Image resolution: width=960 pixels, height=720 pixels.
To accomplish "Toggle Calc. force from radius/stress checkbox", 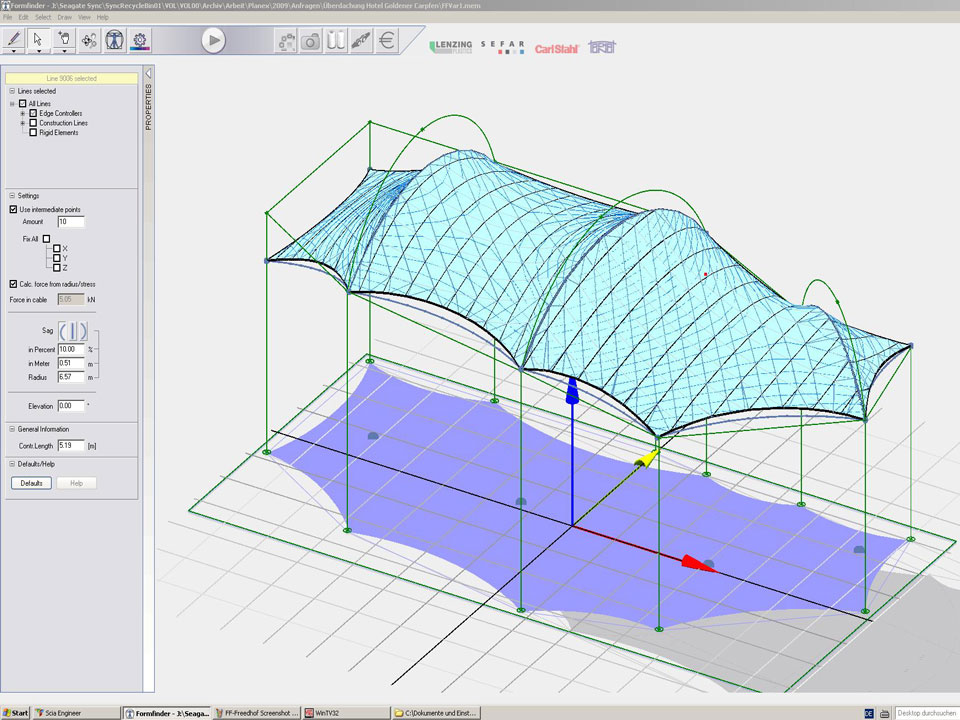I will [x=13, y=284].
